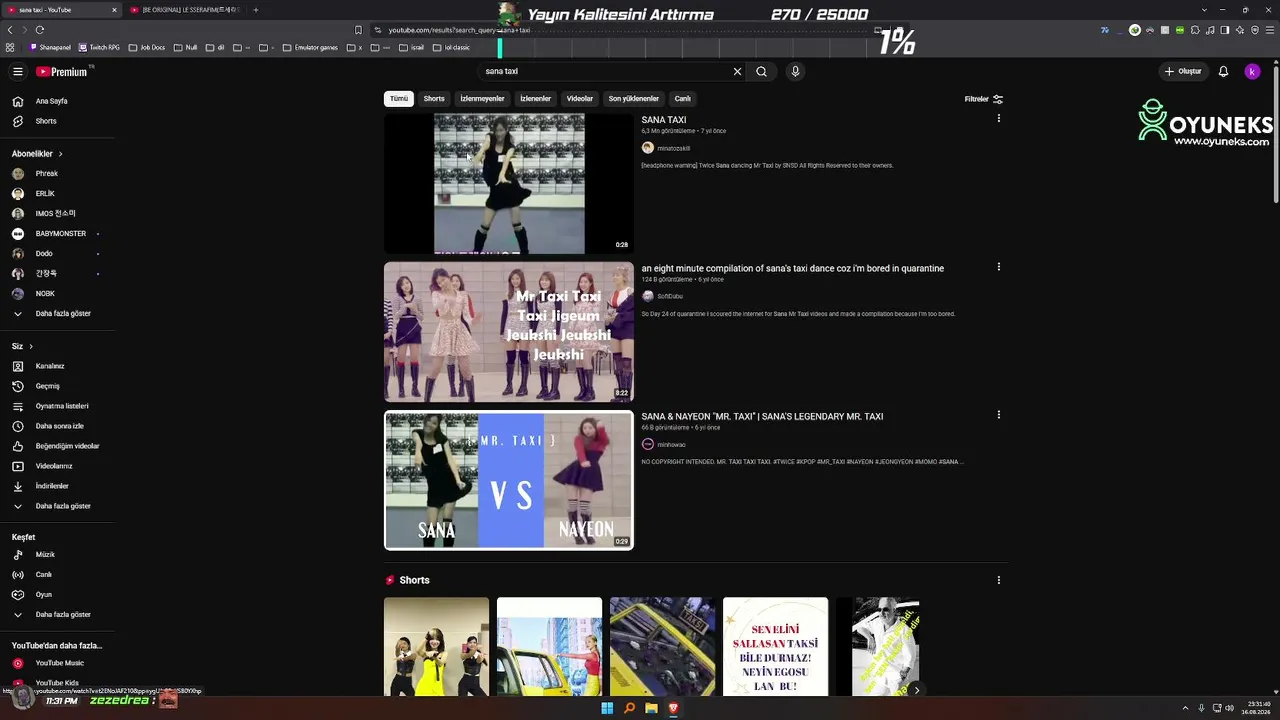Open the BABYMONSTER subscription channel
Image resolution: width=1280 pixels, height=720 pixels.
[x=60, y=234]
